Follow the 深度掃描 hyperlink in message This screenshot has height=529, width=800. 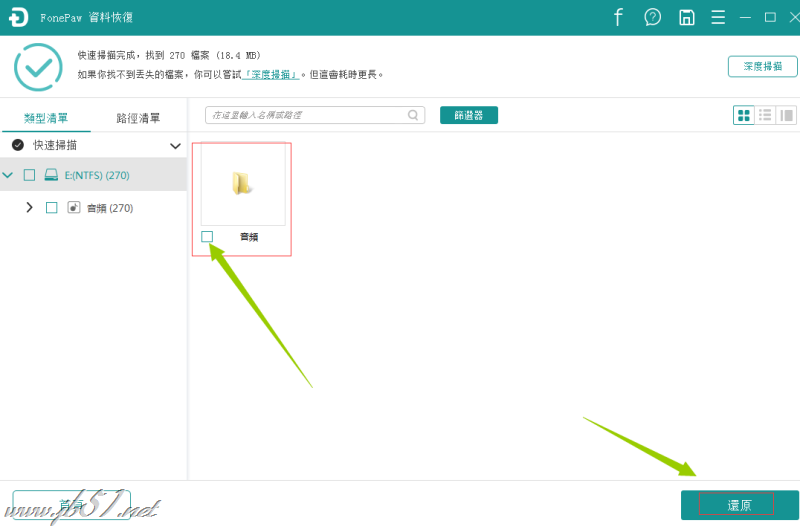pos(270,75)
